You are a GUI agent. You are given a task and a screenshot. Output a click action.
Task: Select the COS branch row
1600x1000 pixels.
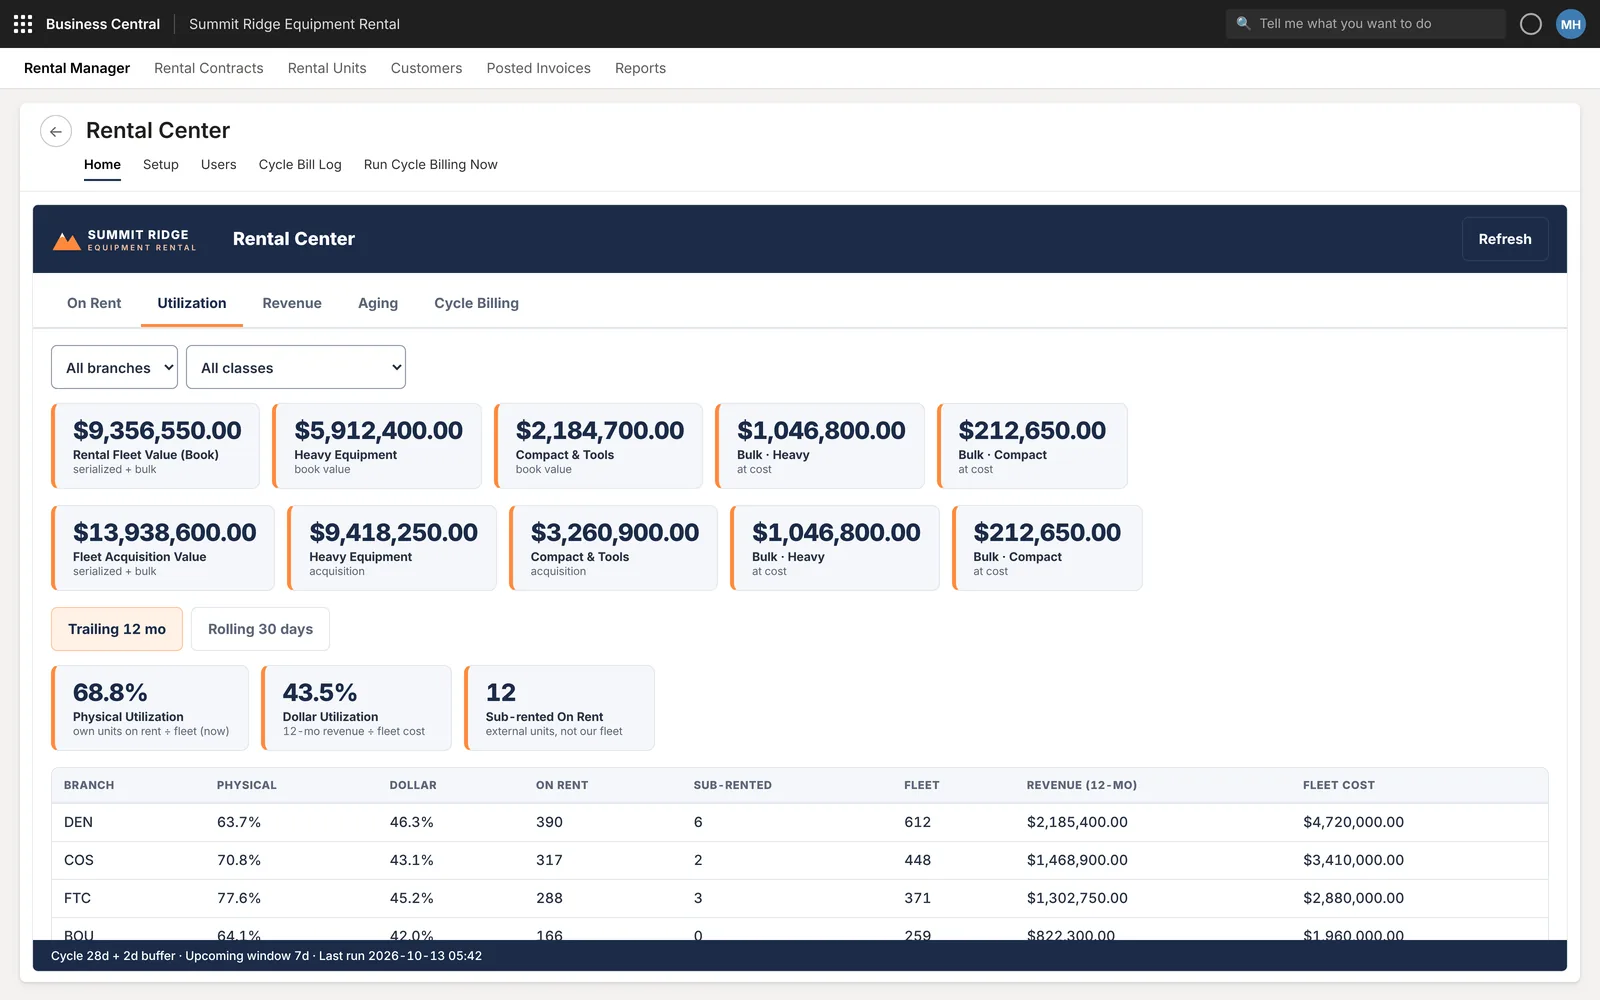800,860
